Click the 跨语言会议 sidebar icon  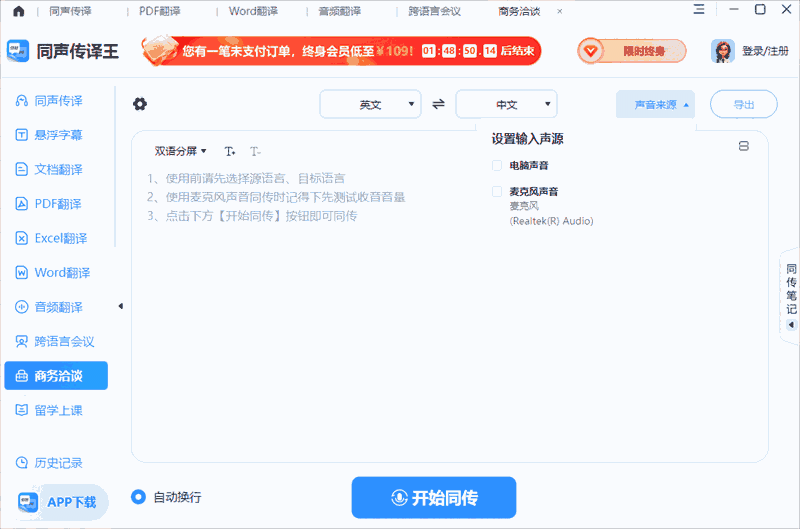pyautogui.click(x=21, y=341)
